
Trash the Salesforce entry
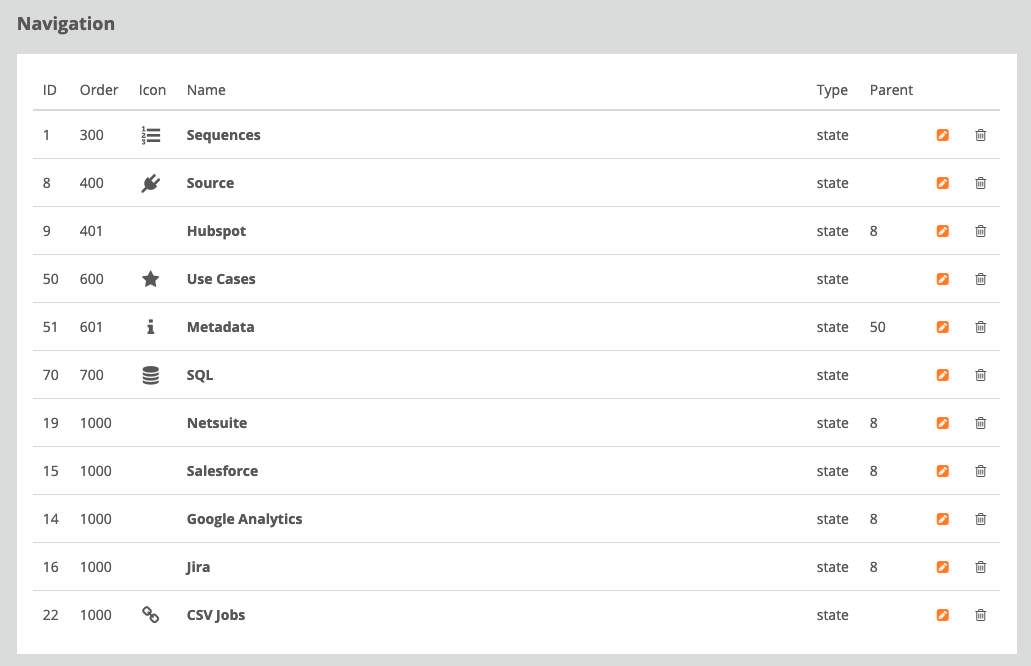[980, 471]
